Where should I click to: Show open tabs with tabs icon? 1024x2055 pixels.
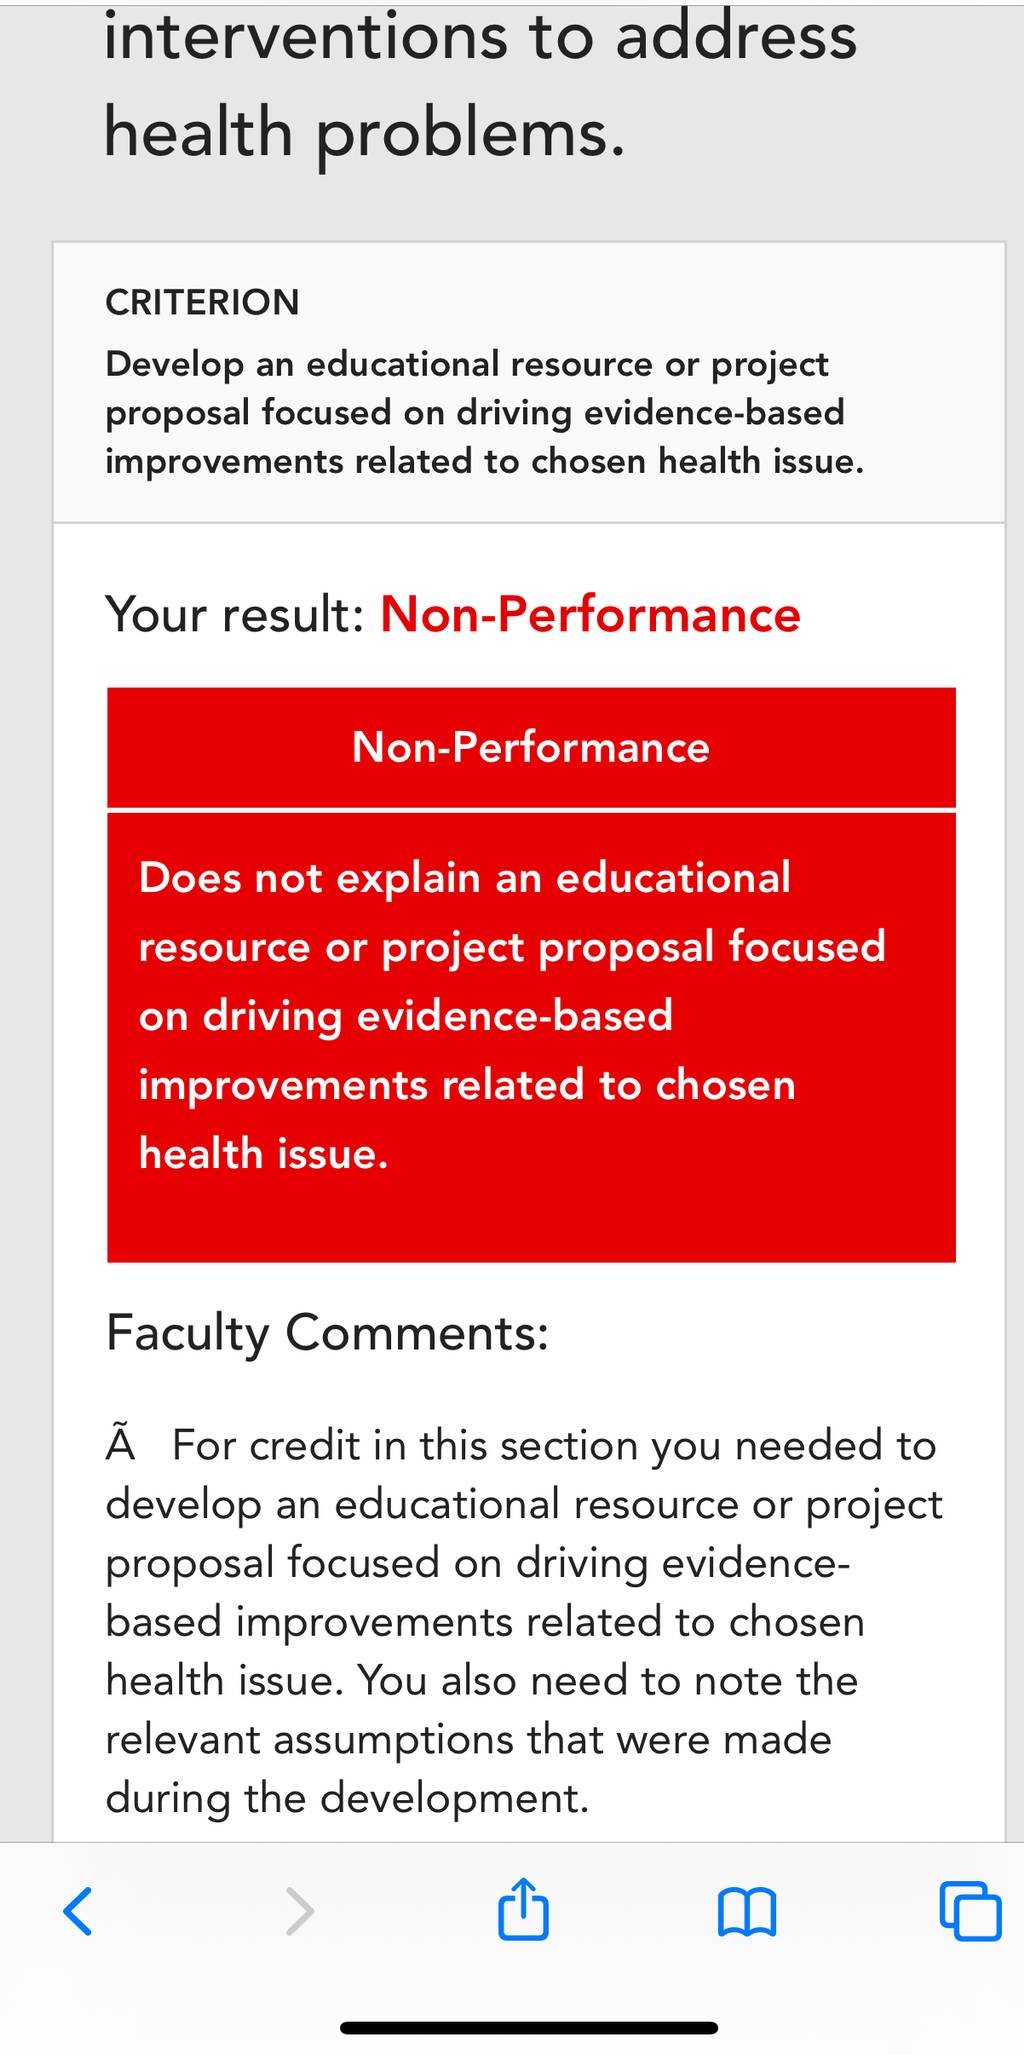pos(970,1911)
